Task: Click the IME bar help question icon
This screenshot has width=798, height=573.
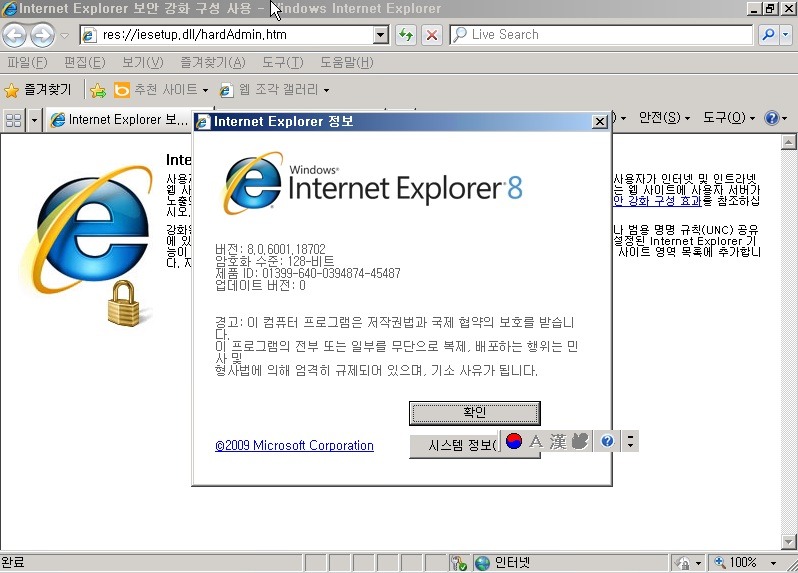Action: click(x=607, y=441)
